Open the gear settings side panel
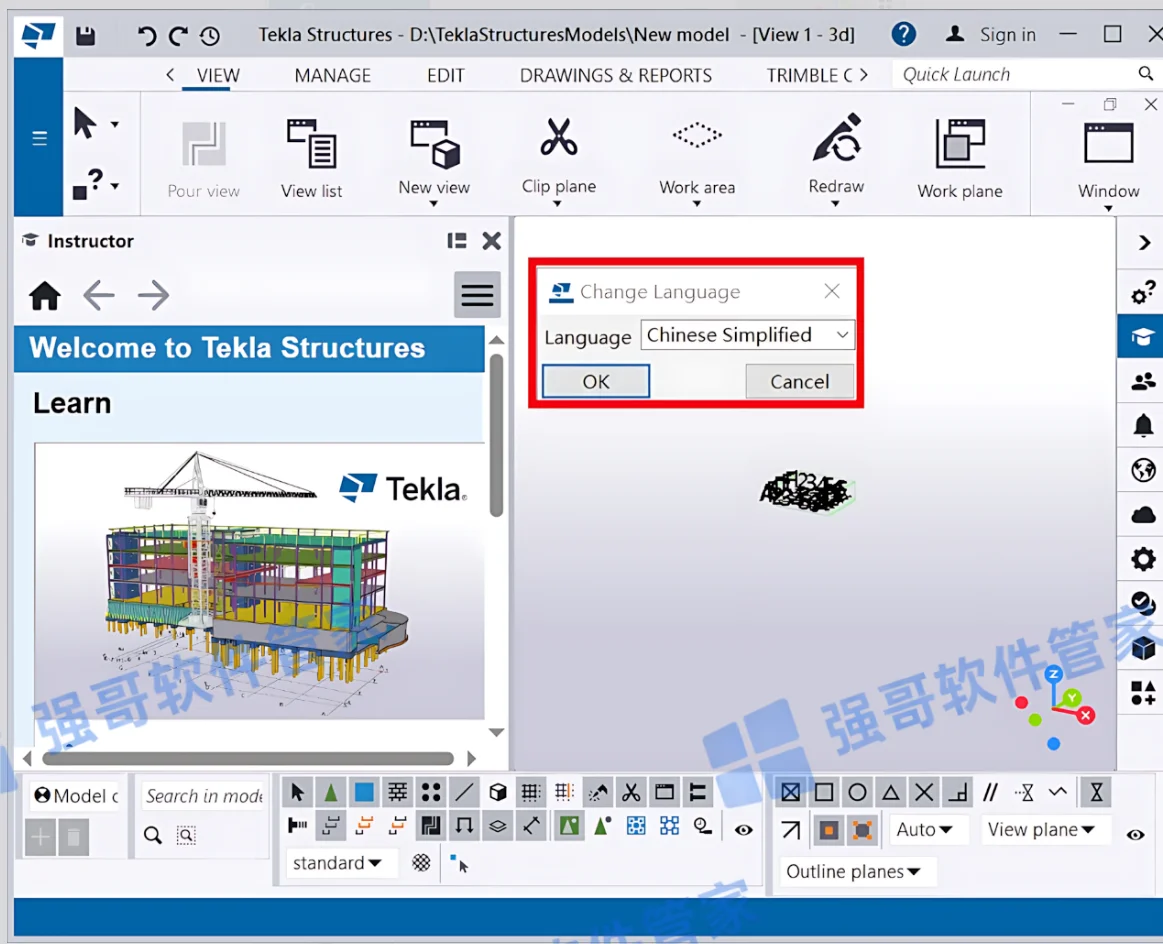The height and width of the screenshot is (944, 1163). click(x=1143, y=559)
